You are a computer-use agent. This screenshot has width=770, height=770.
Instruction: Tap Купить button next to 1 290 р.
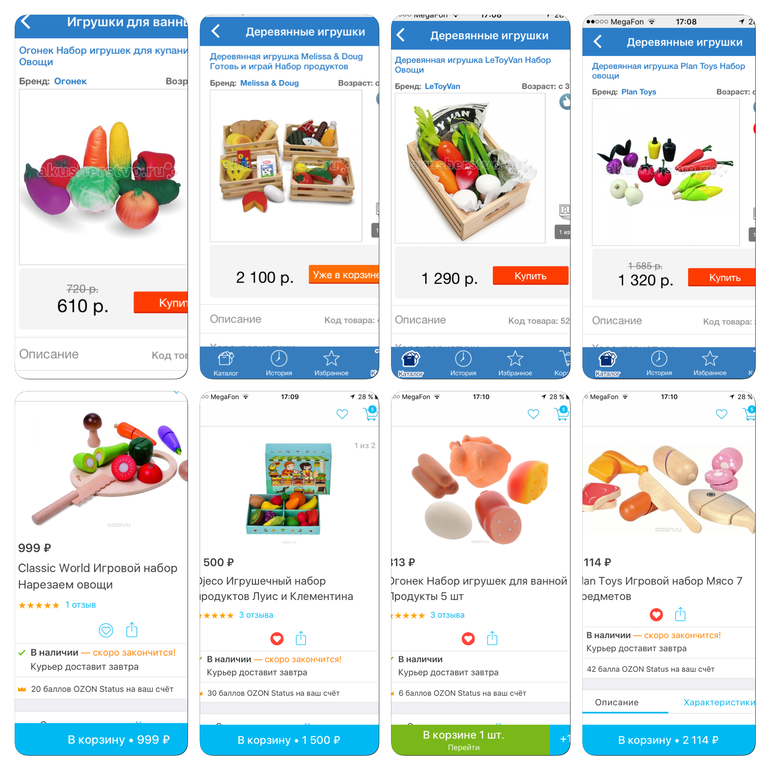530,276
